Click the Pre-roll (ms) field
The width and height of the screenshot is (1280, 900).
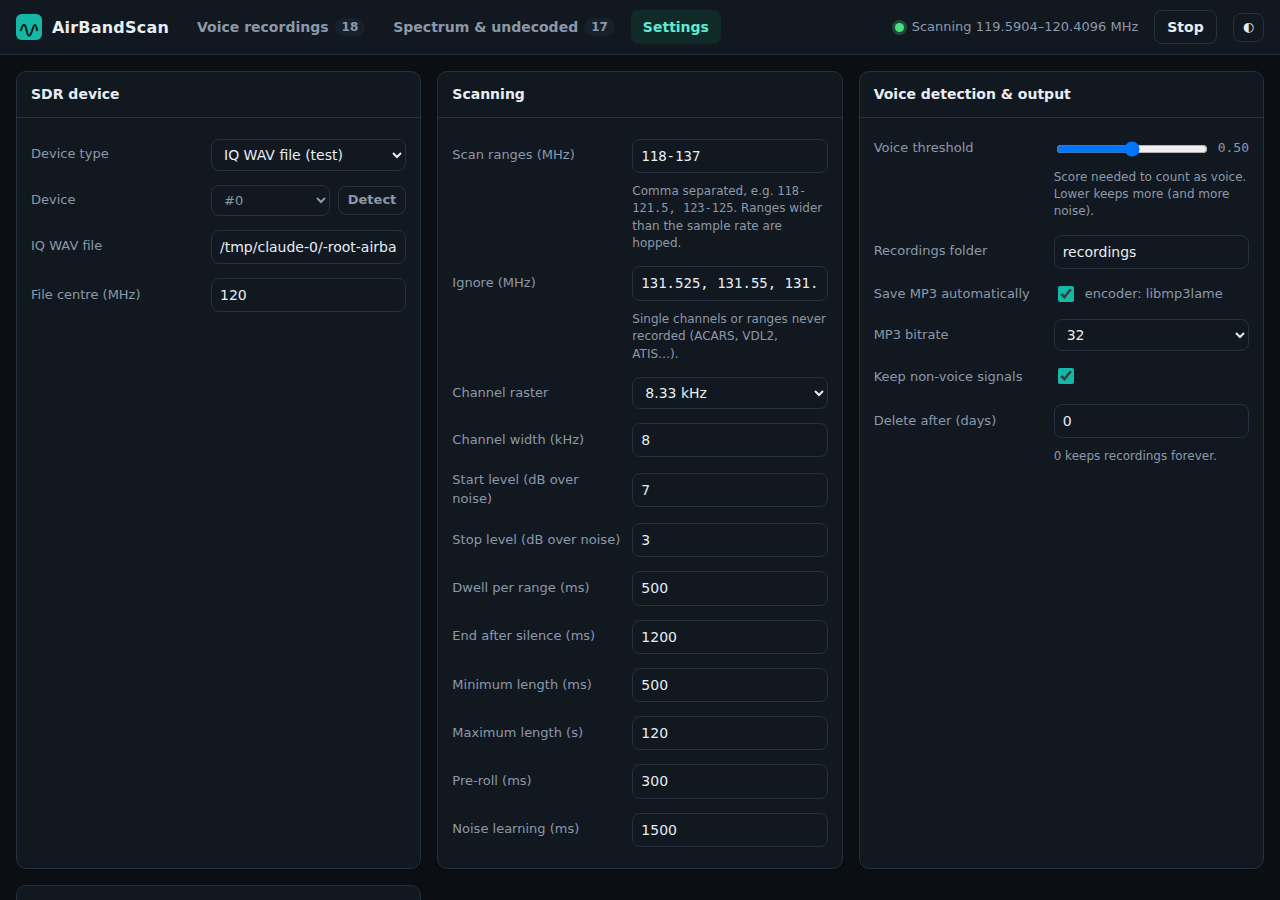click(x=730, y=781)
